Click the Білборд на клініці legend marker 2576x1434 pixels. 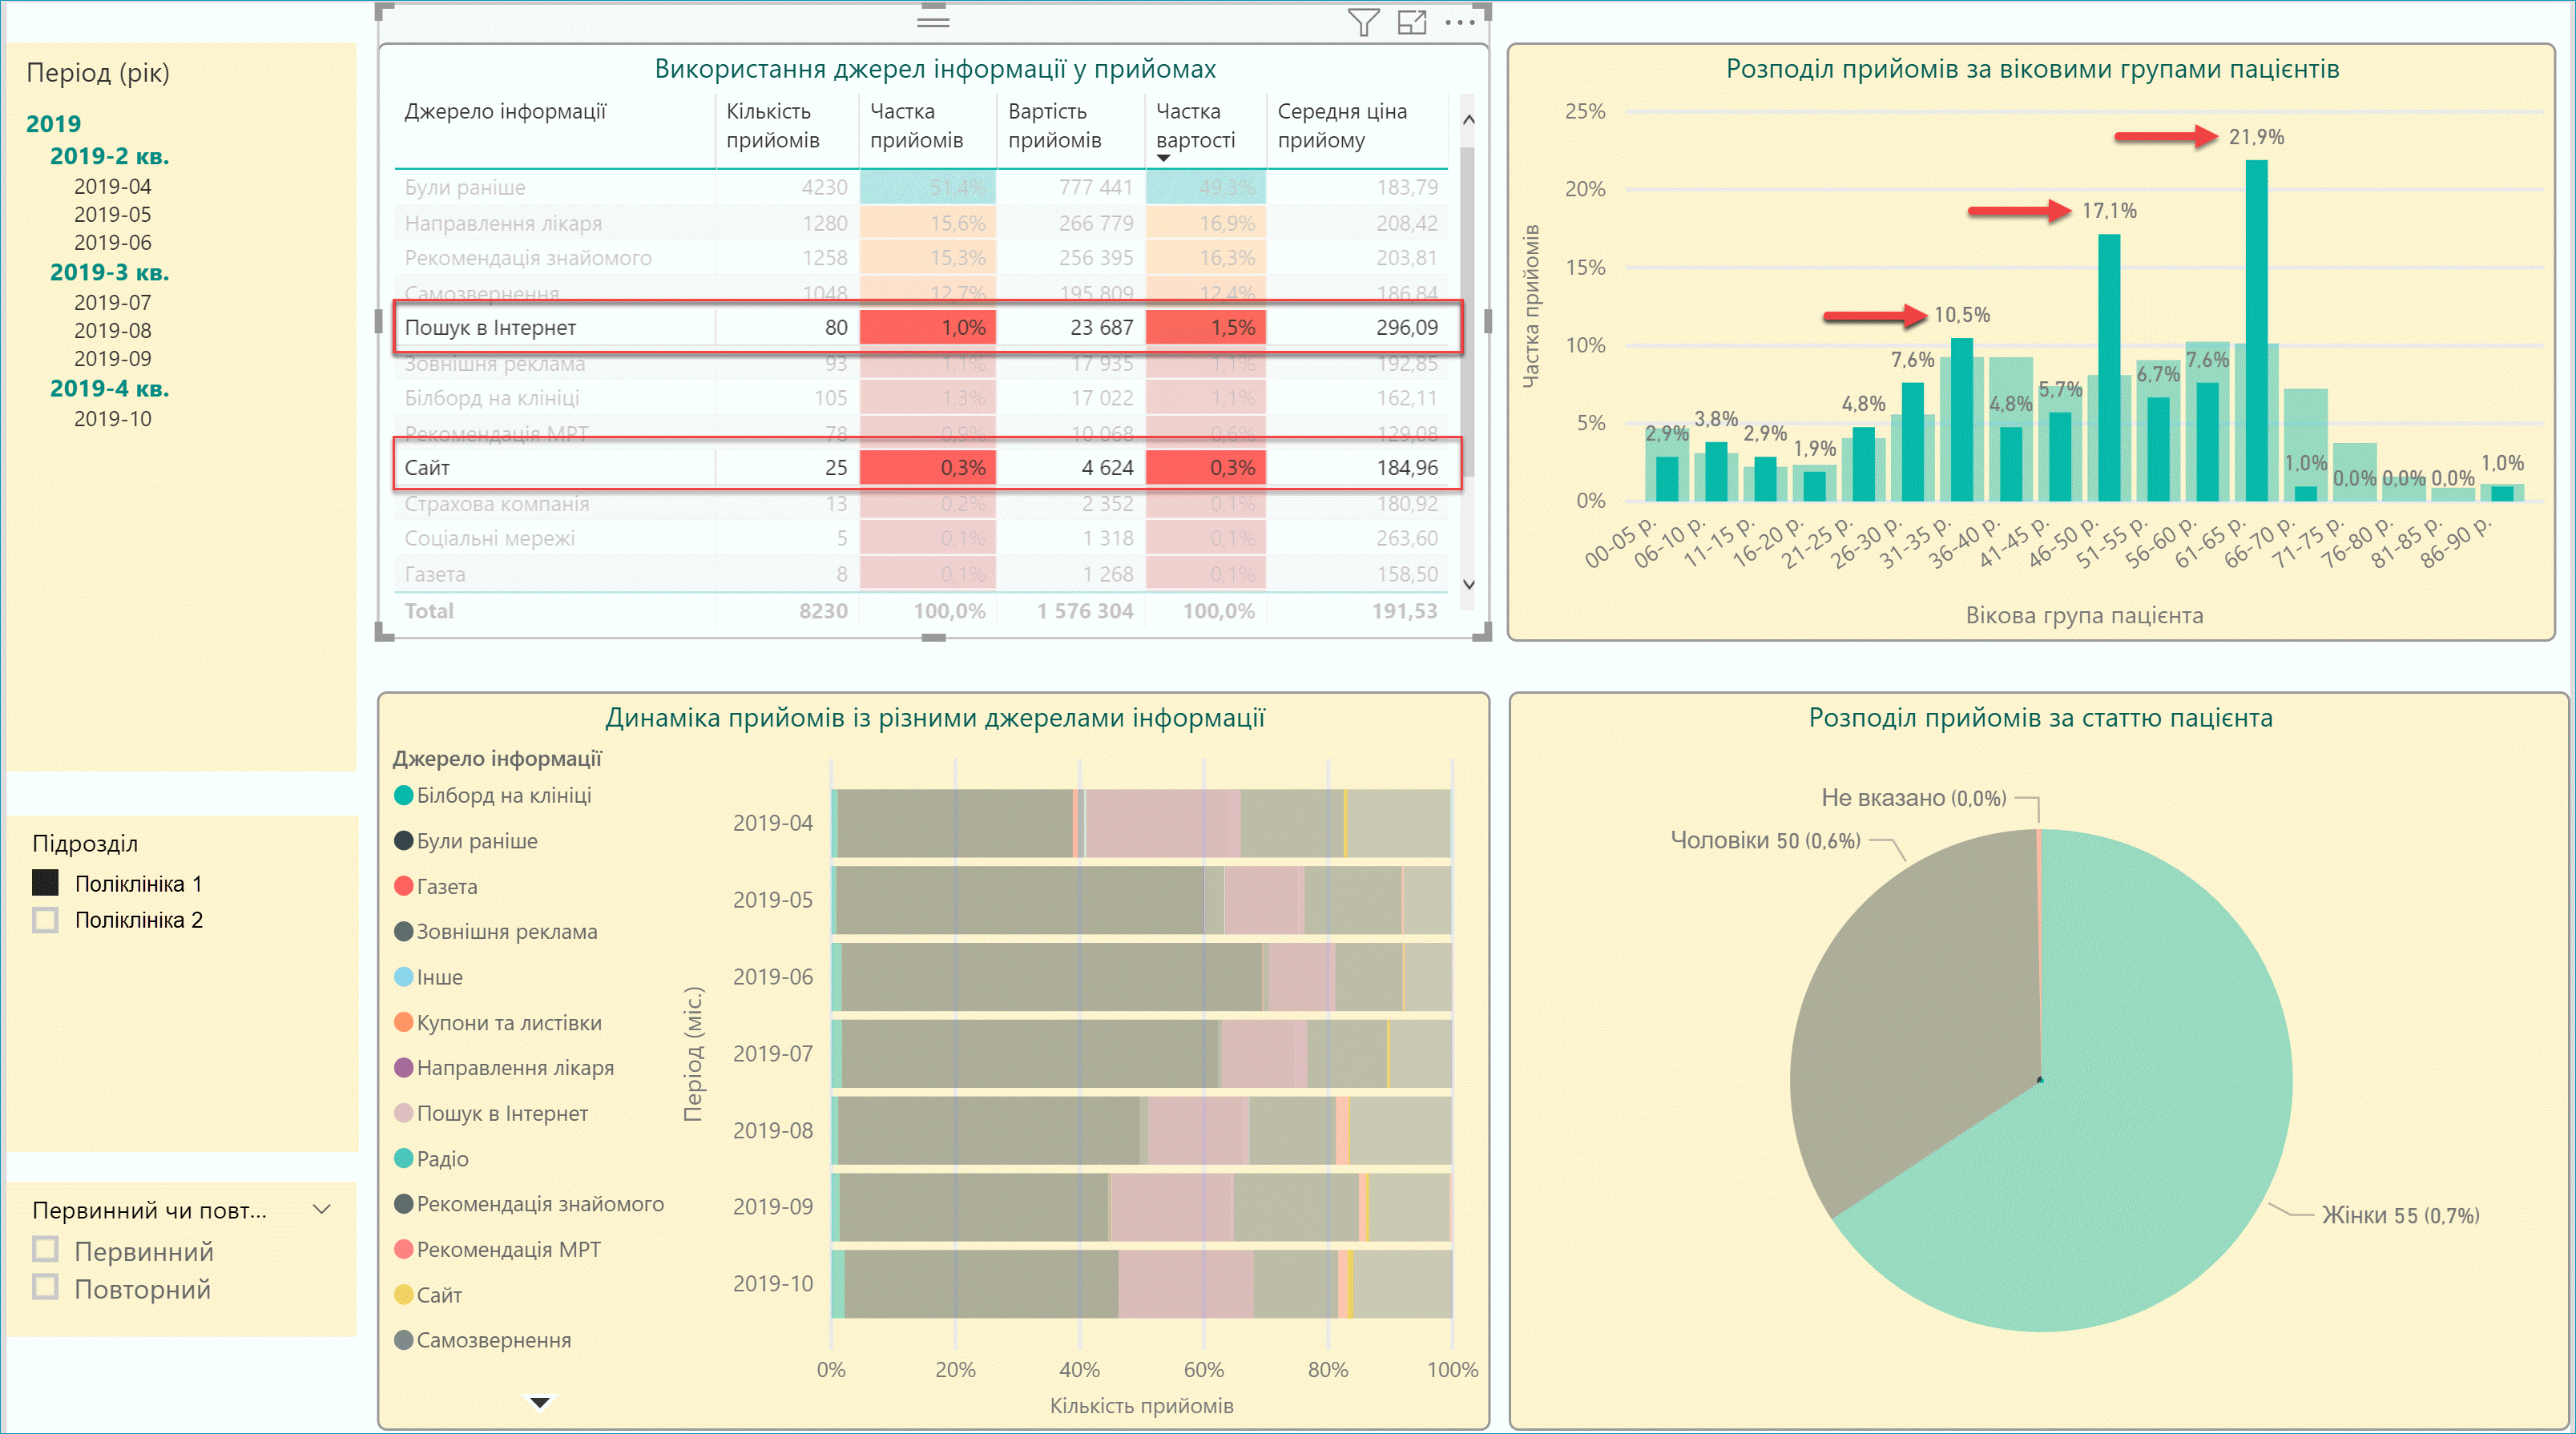click(x=404, y=795)
